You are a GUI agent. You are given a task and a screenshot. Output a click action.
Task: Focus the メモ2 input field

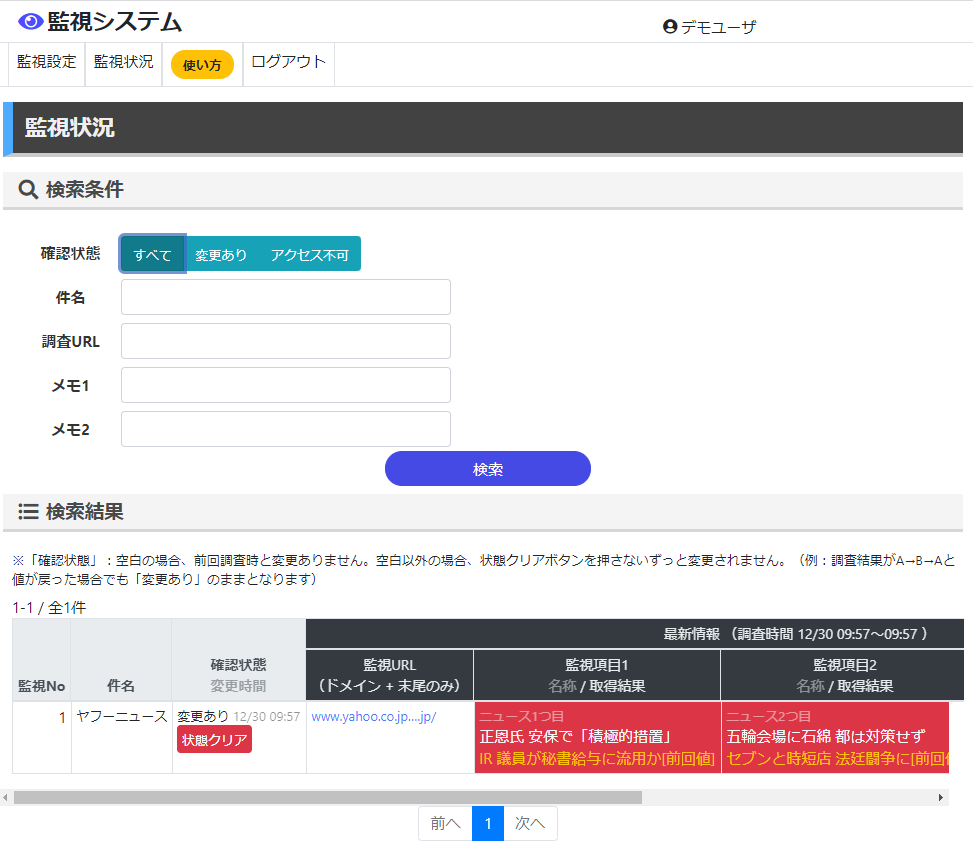point(285,429)
